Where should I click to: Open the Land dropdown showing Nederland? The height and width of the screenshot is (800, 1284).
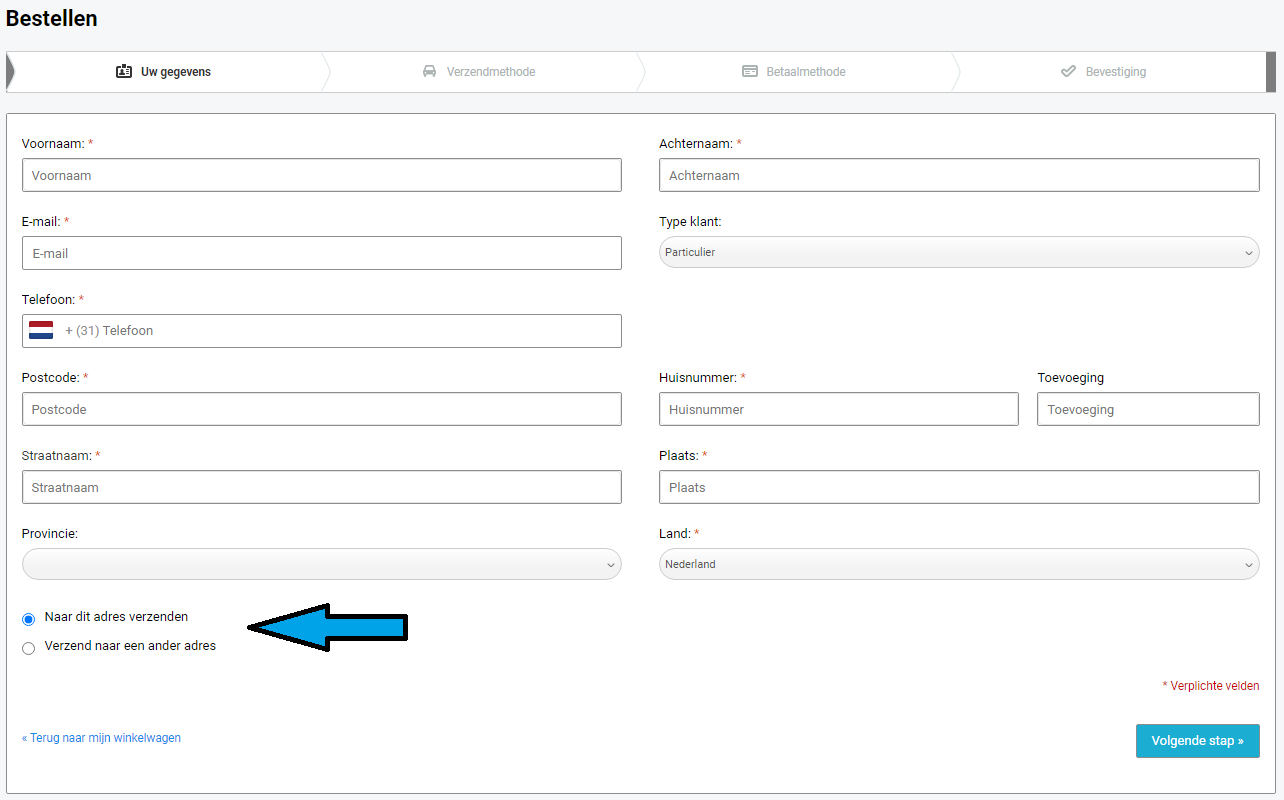click(958, 565)
